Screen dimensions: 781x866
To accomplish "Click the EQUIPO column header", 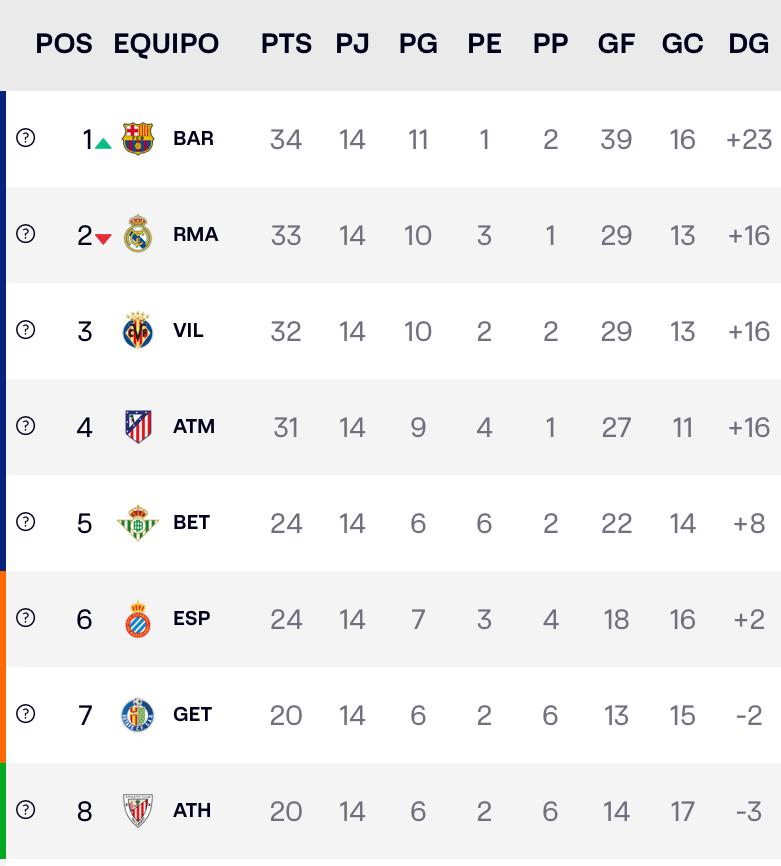I will 166,44.
